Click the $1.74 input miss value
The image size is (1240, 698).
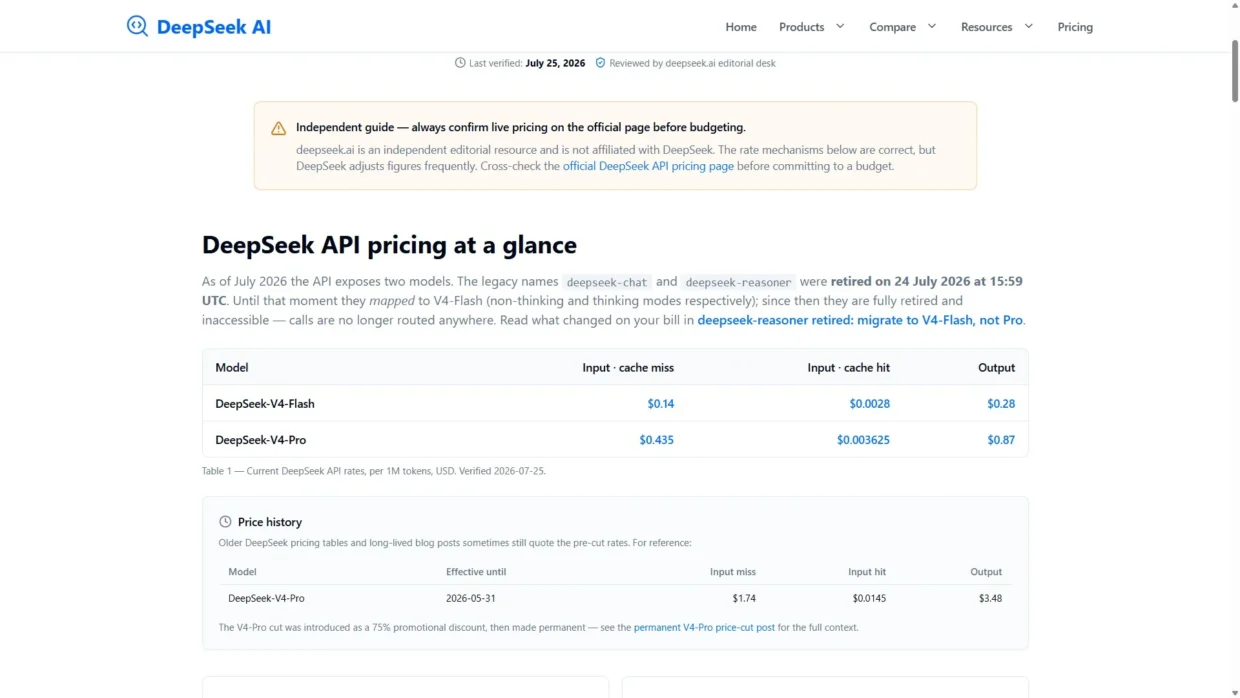pyautogui.click(x=744, y=598)
